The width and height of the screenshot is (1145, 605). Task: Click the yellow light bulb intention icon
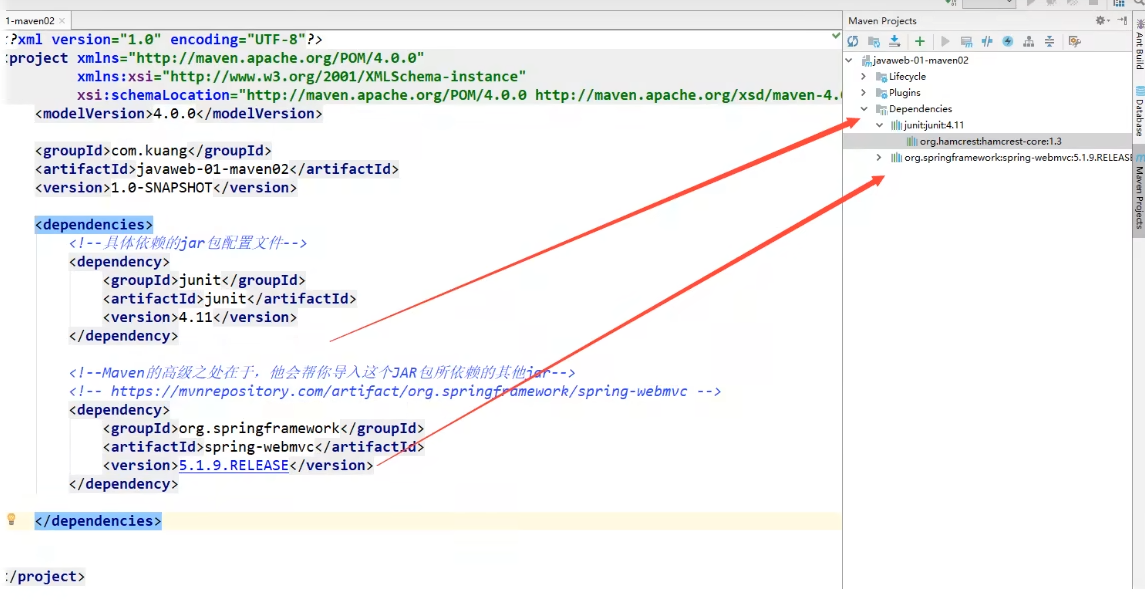point(11,520)
